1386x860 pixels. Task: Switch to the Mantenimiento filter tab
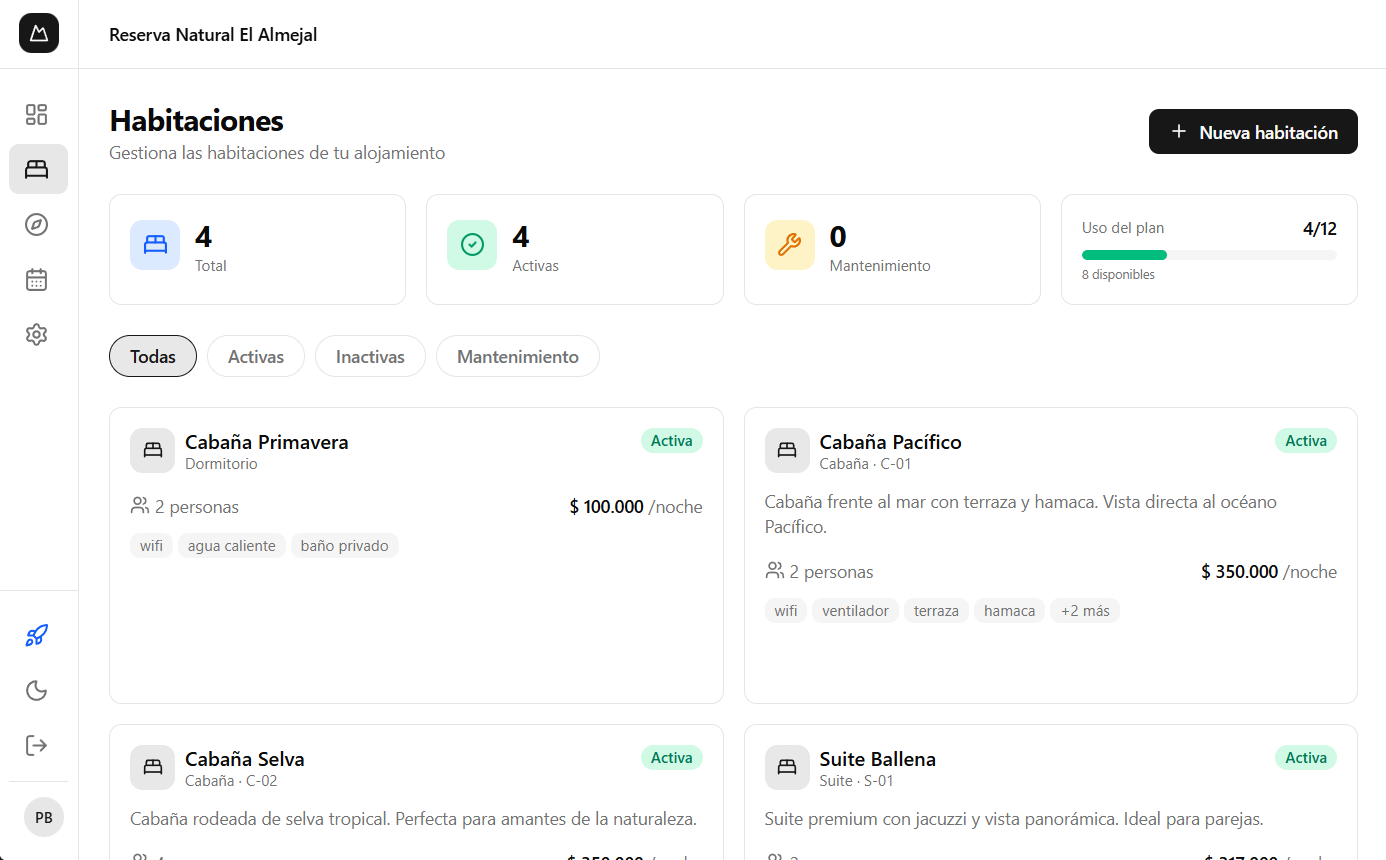click(x=517, y=357)
